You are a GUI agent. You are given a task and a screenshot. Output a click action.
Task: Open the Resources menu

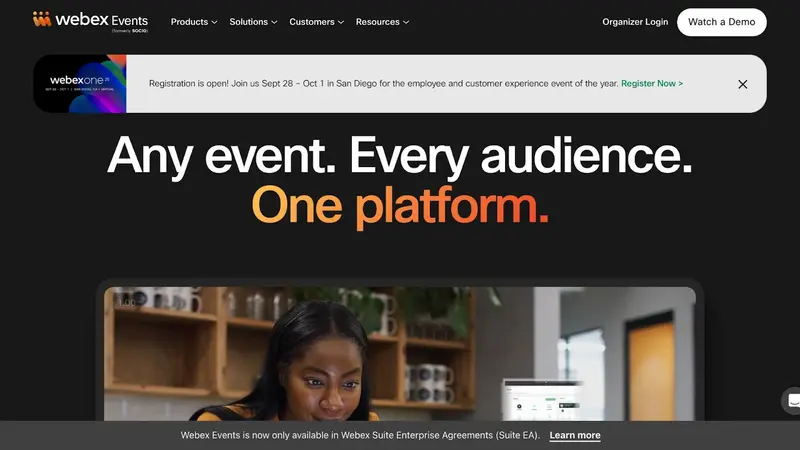point(378,22)
